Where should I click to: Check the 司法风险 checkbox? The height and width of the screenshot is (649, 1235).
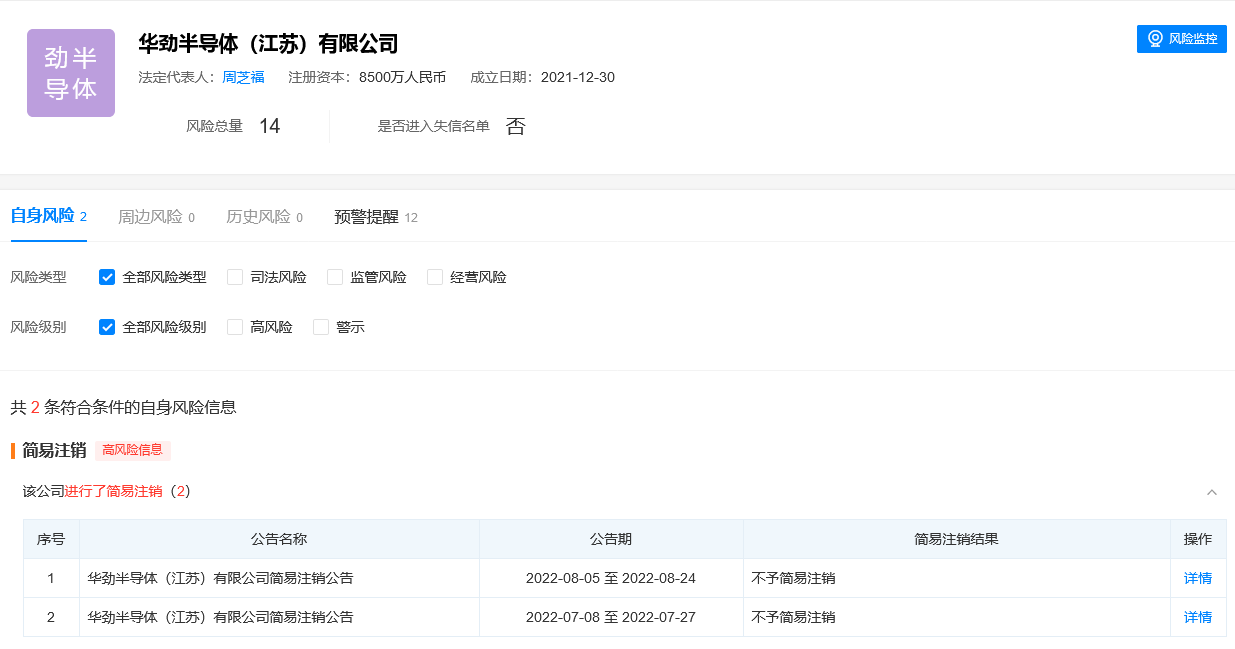(235, 277)
